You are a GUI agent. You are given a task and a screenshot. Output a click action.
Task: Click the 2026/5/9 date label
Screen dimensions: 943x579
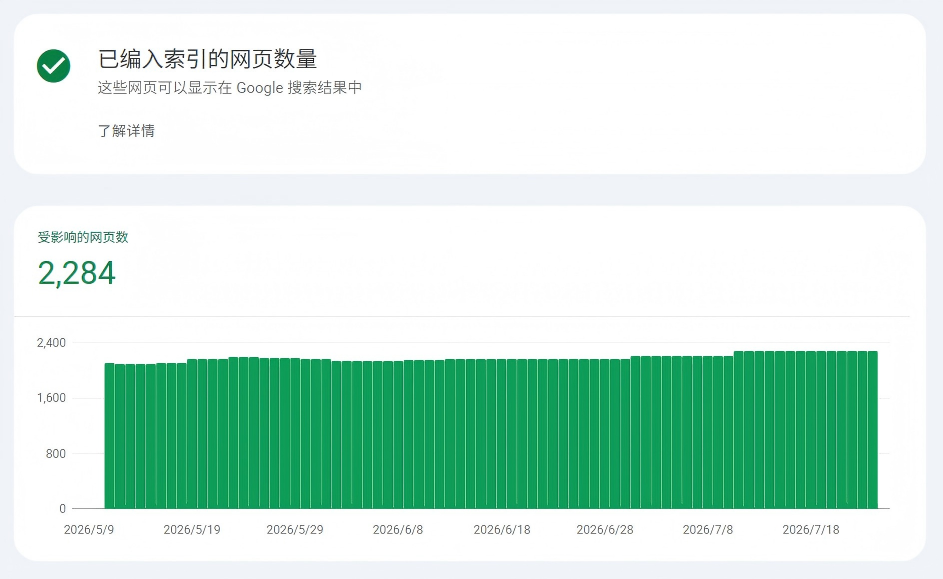click(89, 530)
